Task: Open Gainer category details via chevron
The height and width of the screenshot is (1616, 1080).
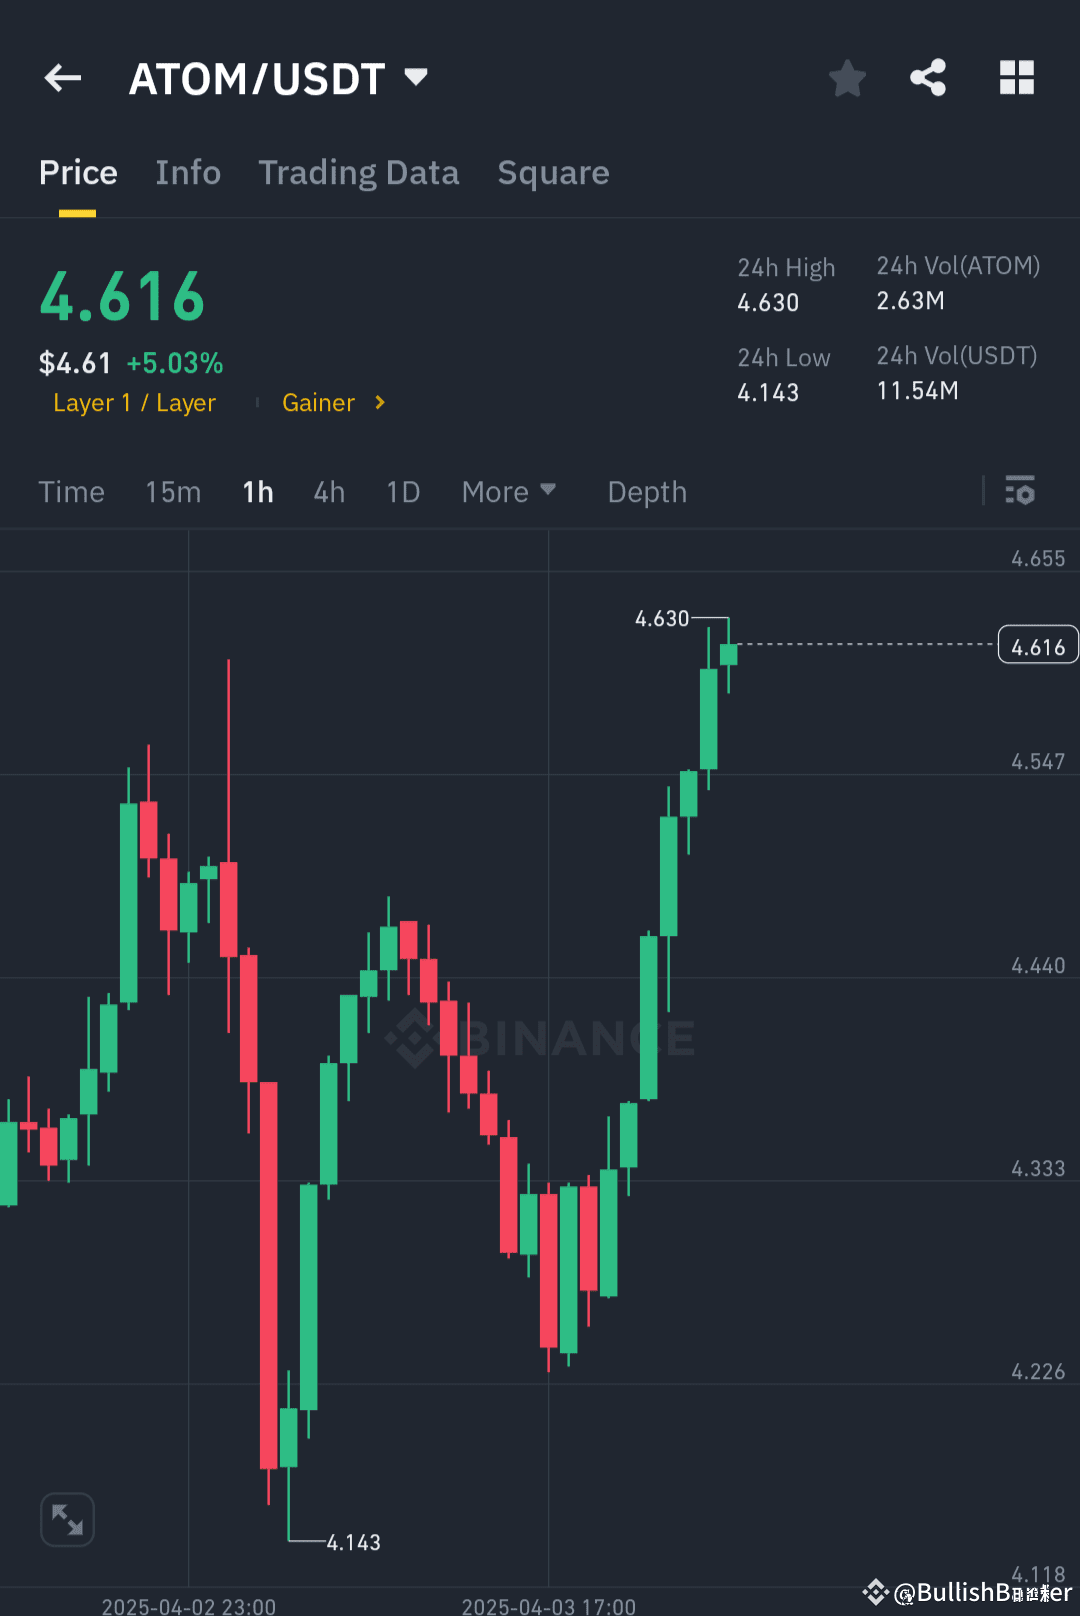Action: coord(380,403)
